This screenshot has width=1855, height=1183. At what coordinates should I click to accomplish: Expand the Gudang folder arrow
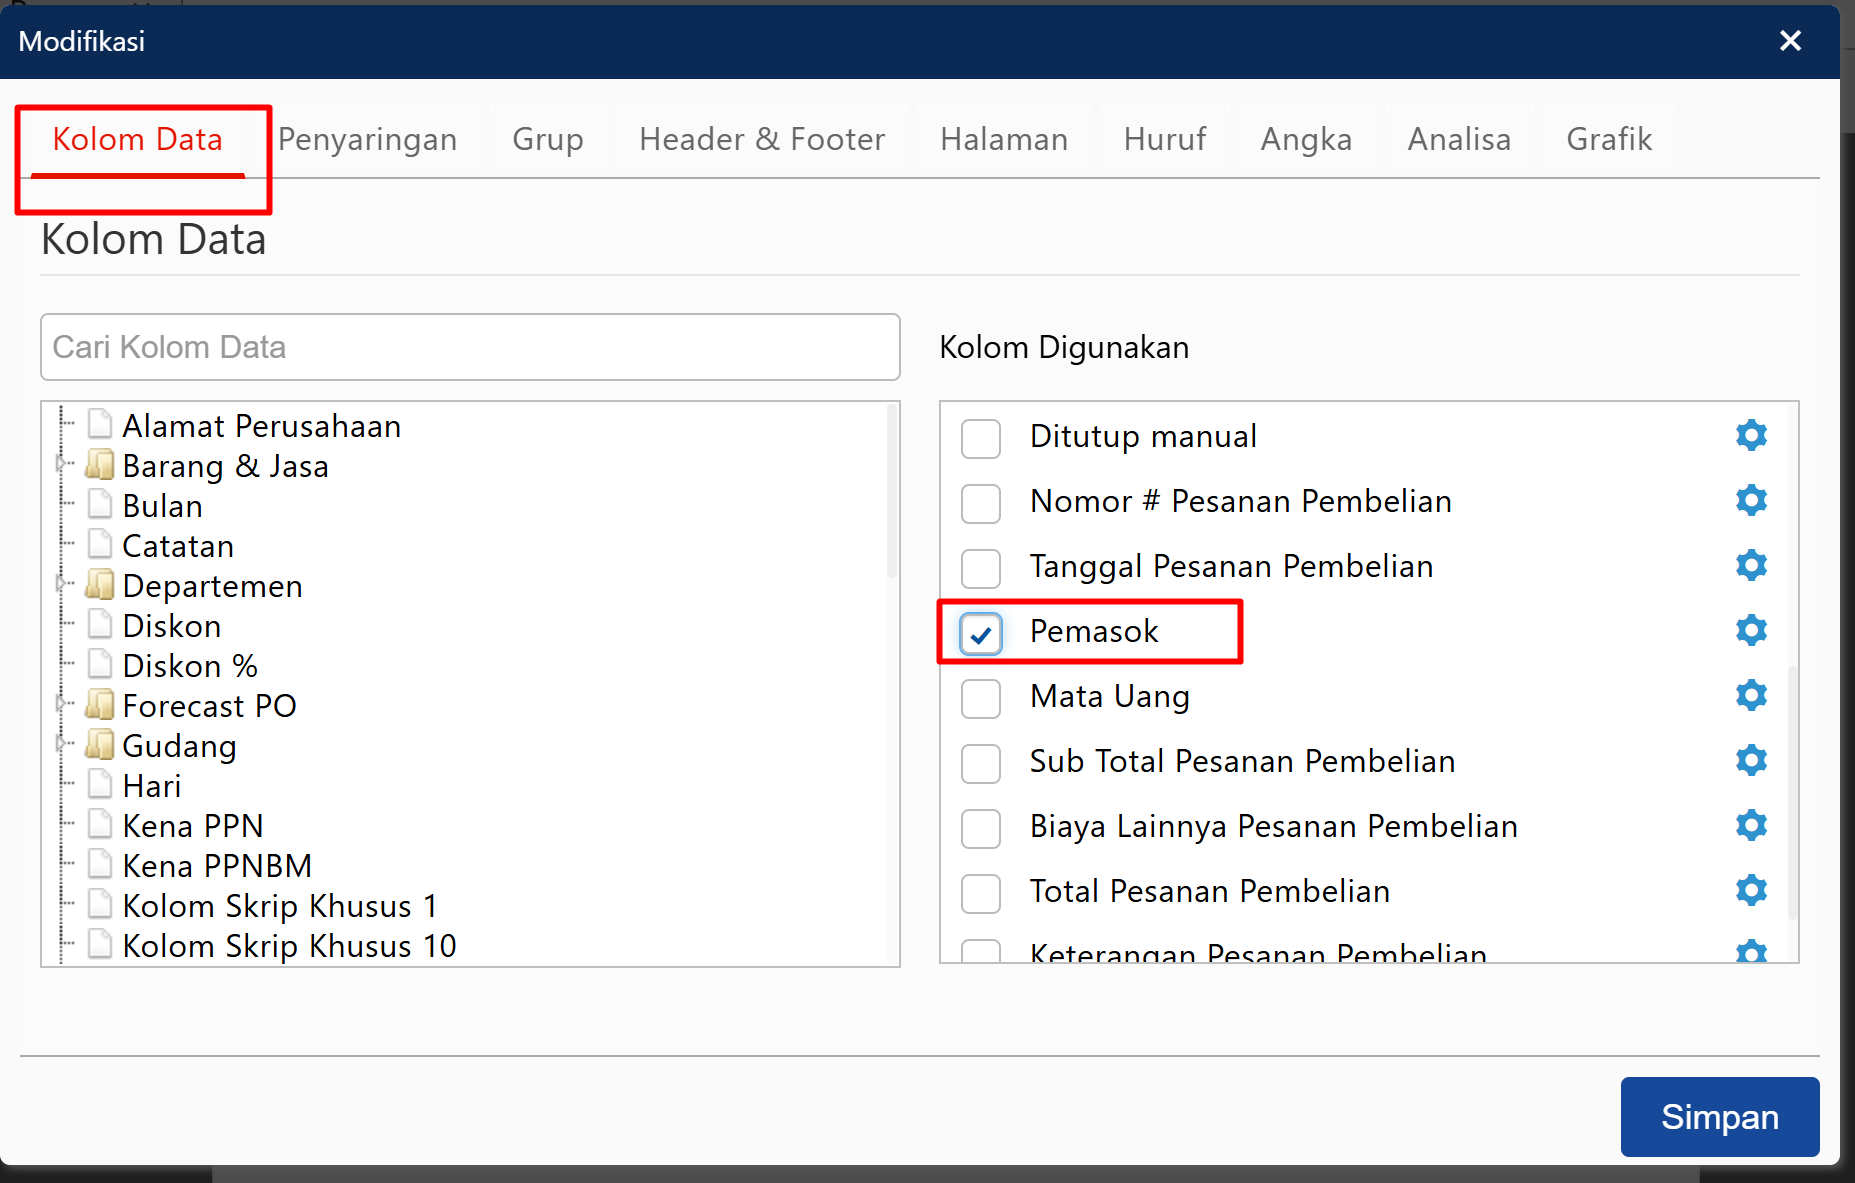(62, 744)
